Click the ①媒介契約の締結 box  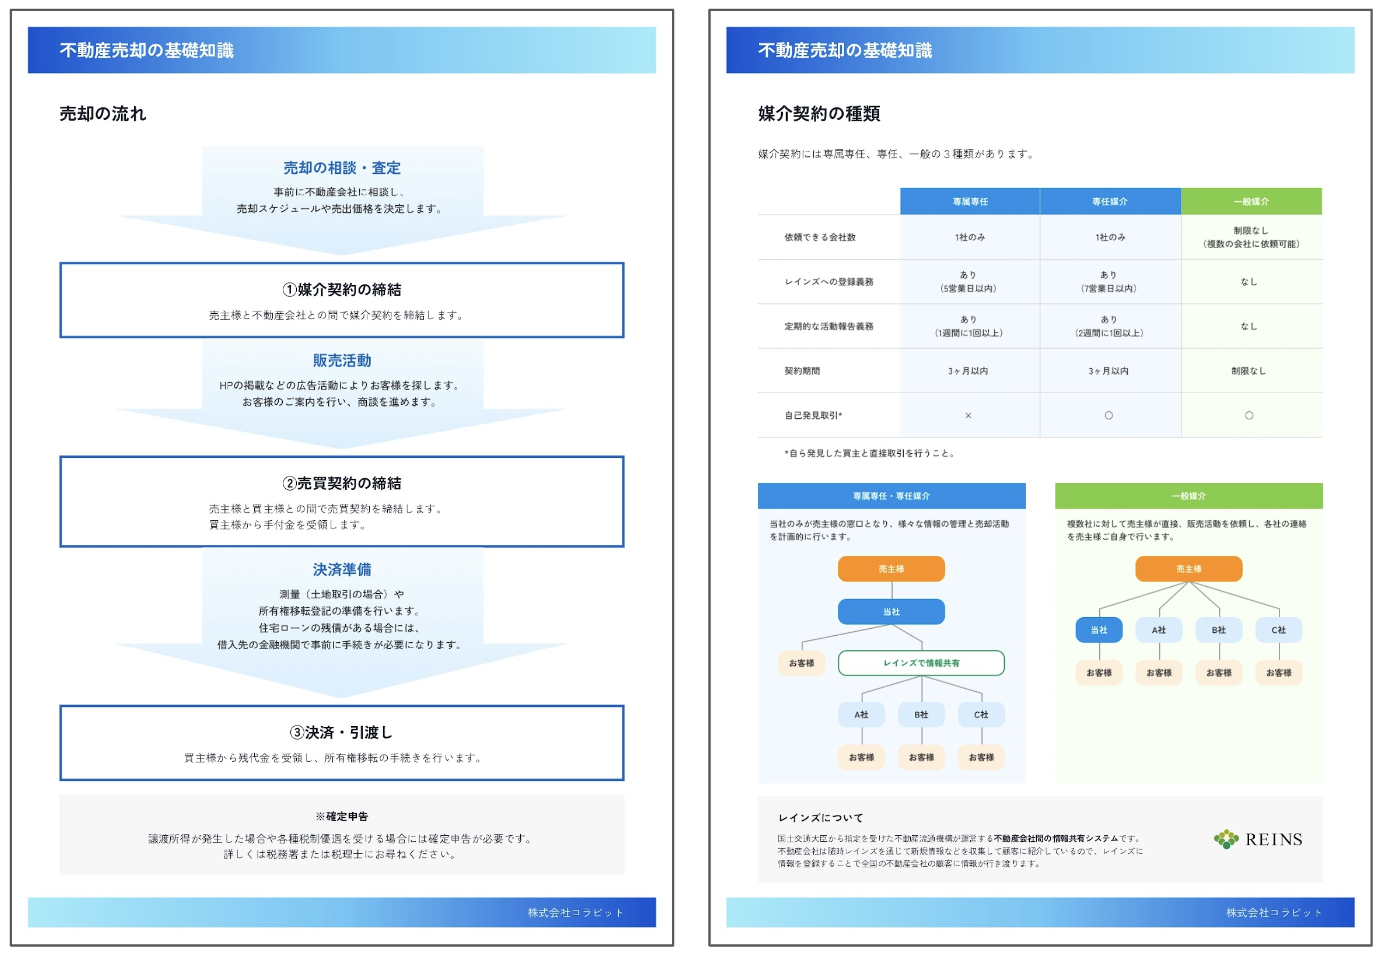point(342,300)
